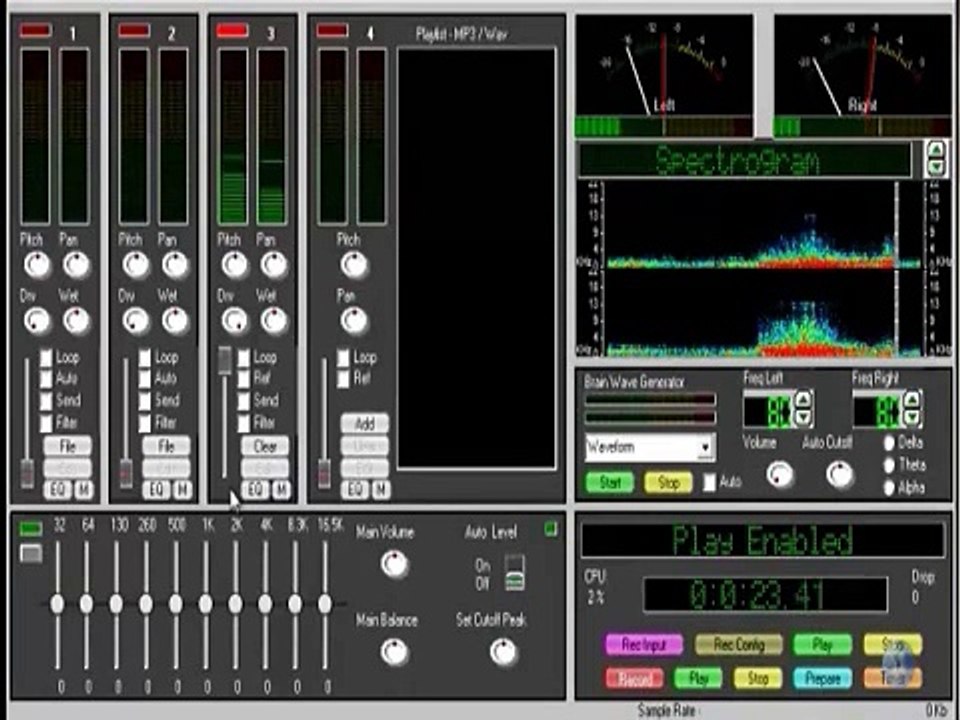Click Play button next to Record
The width and height of the screenshot is (960, 720).
tap(698, 678)
